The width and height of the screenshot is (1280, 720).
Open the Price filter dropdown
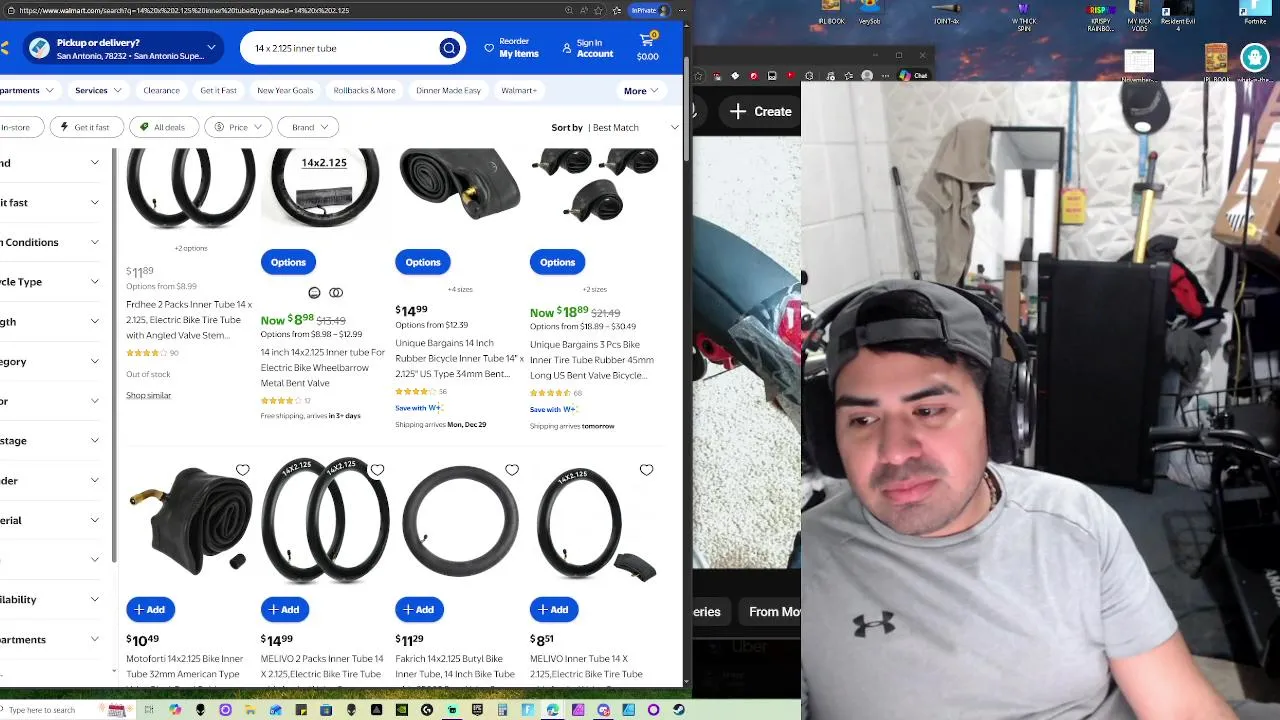pos(238,127)
